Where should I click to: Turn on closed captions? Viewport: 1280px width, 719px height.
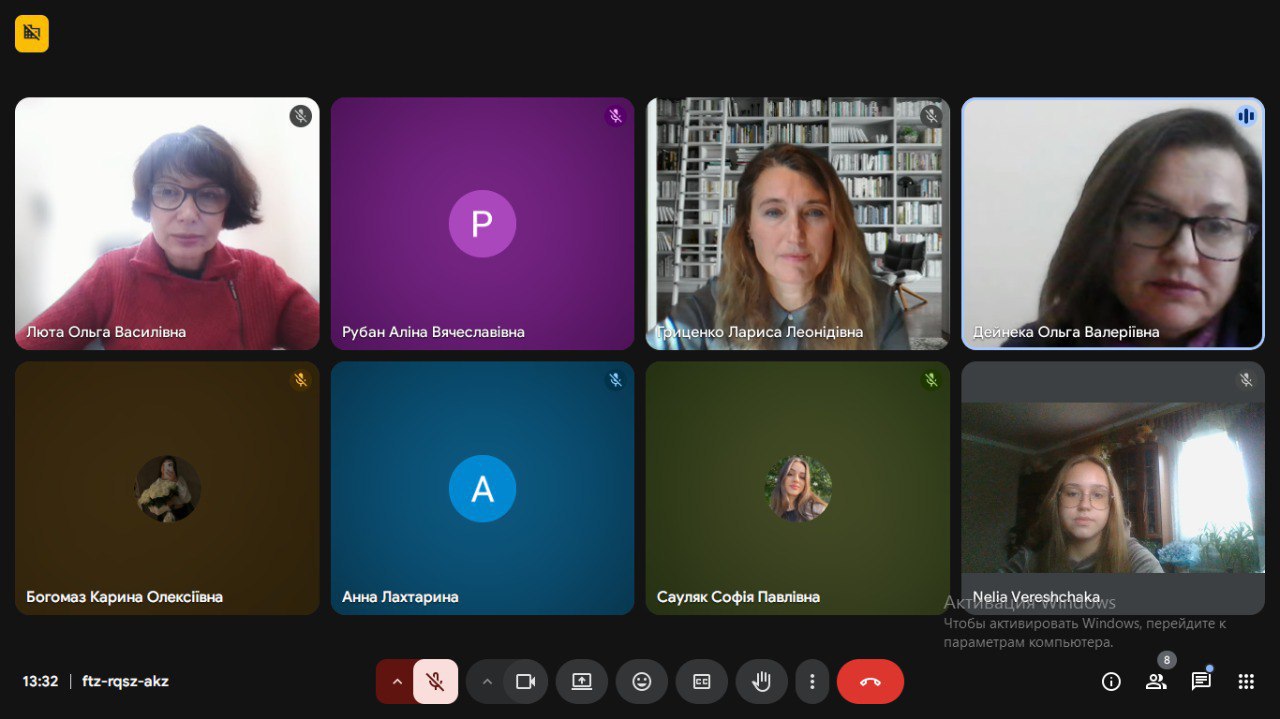(x=702, y=682)
